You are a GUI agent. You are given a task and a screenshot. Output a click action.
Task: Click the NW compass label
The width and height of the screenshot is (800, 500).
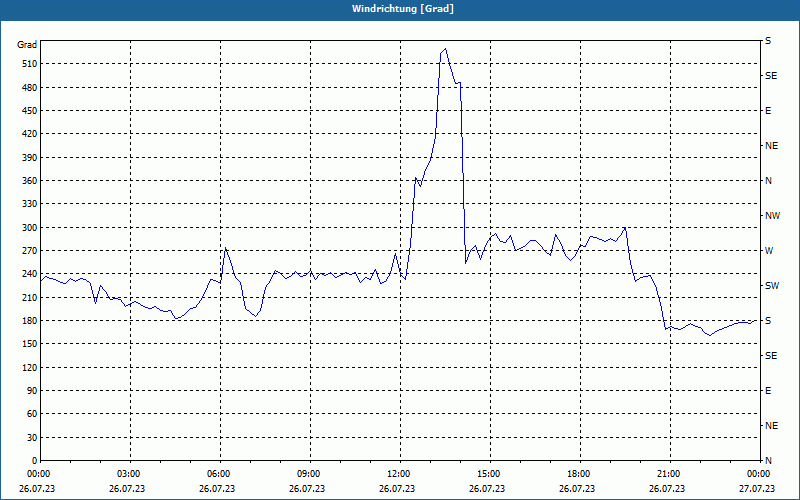(772, 216)
